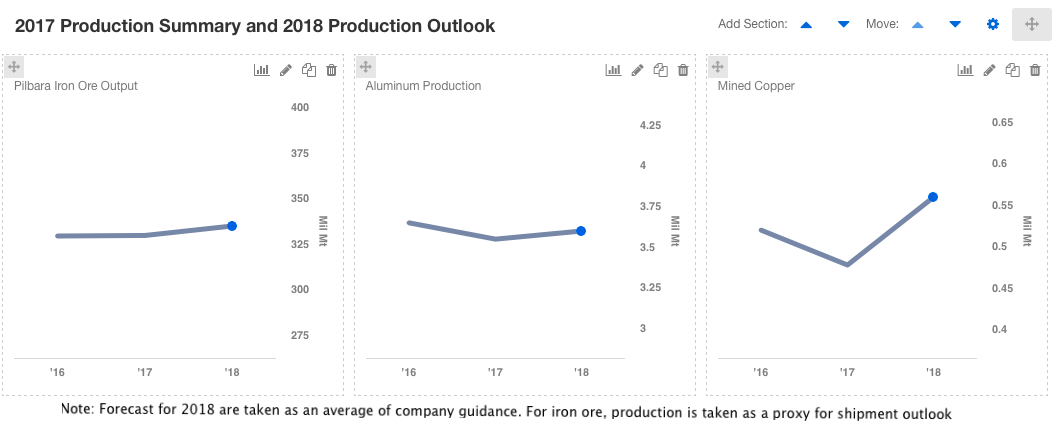Open section settings gear

993,24
